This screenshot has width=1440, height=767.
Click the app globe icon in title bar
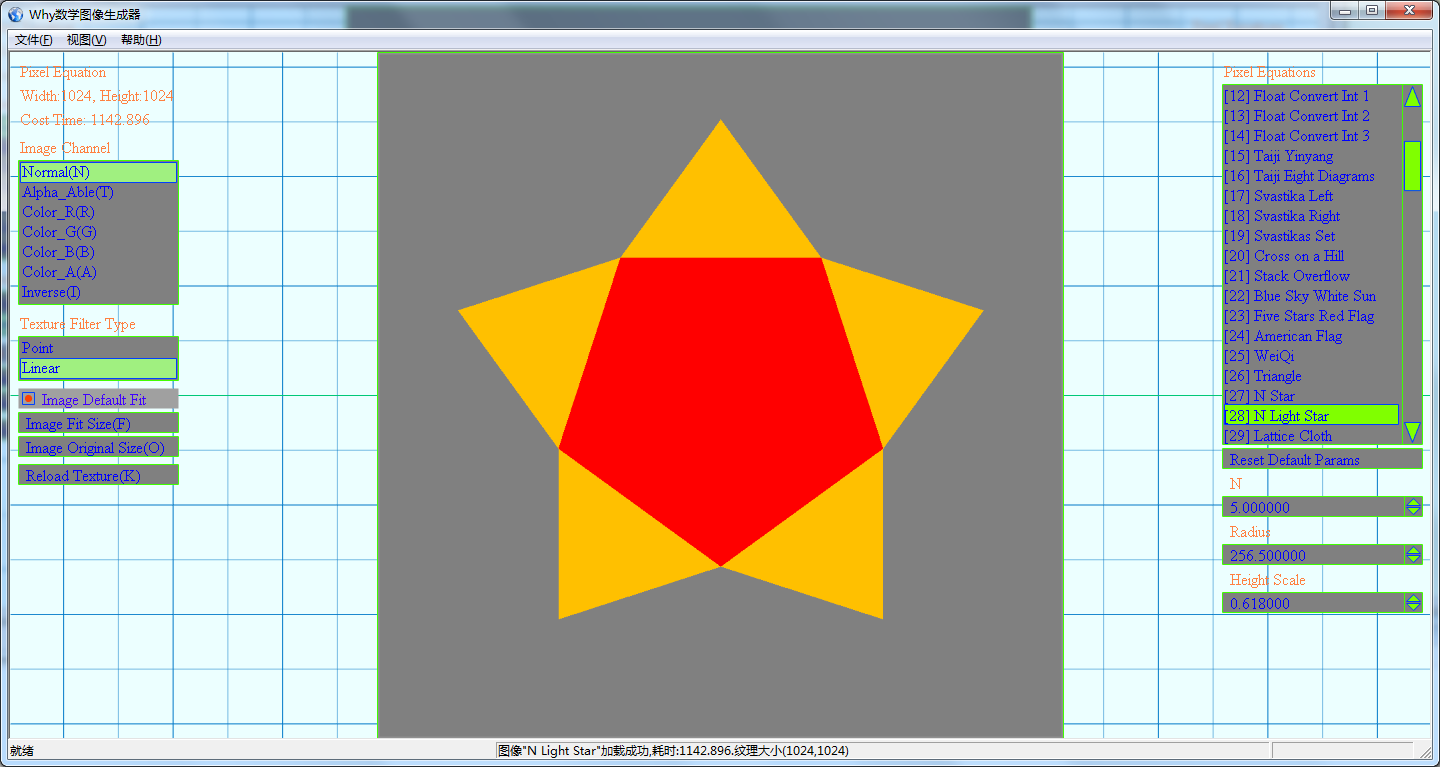tap(16, 14)
